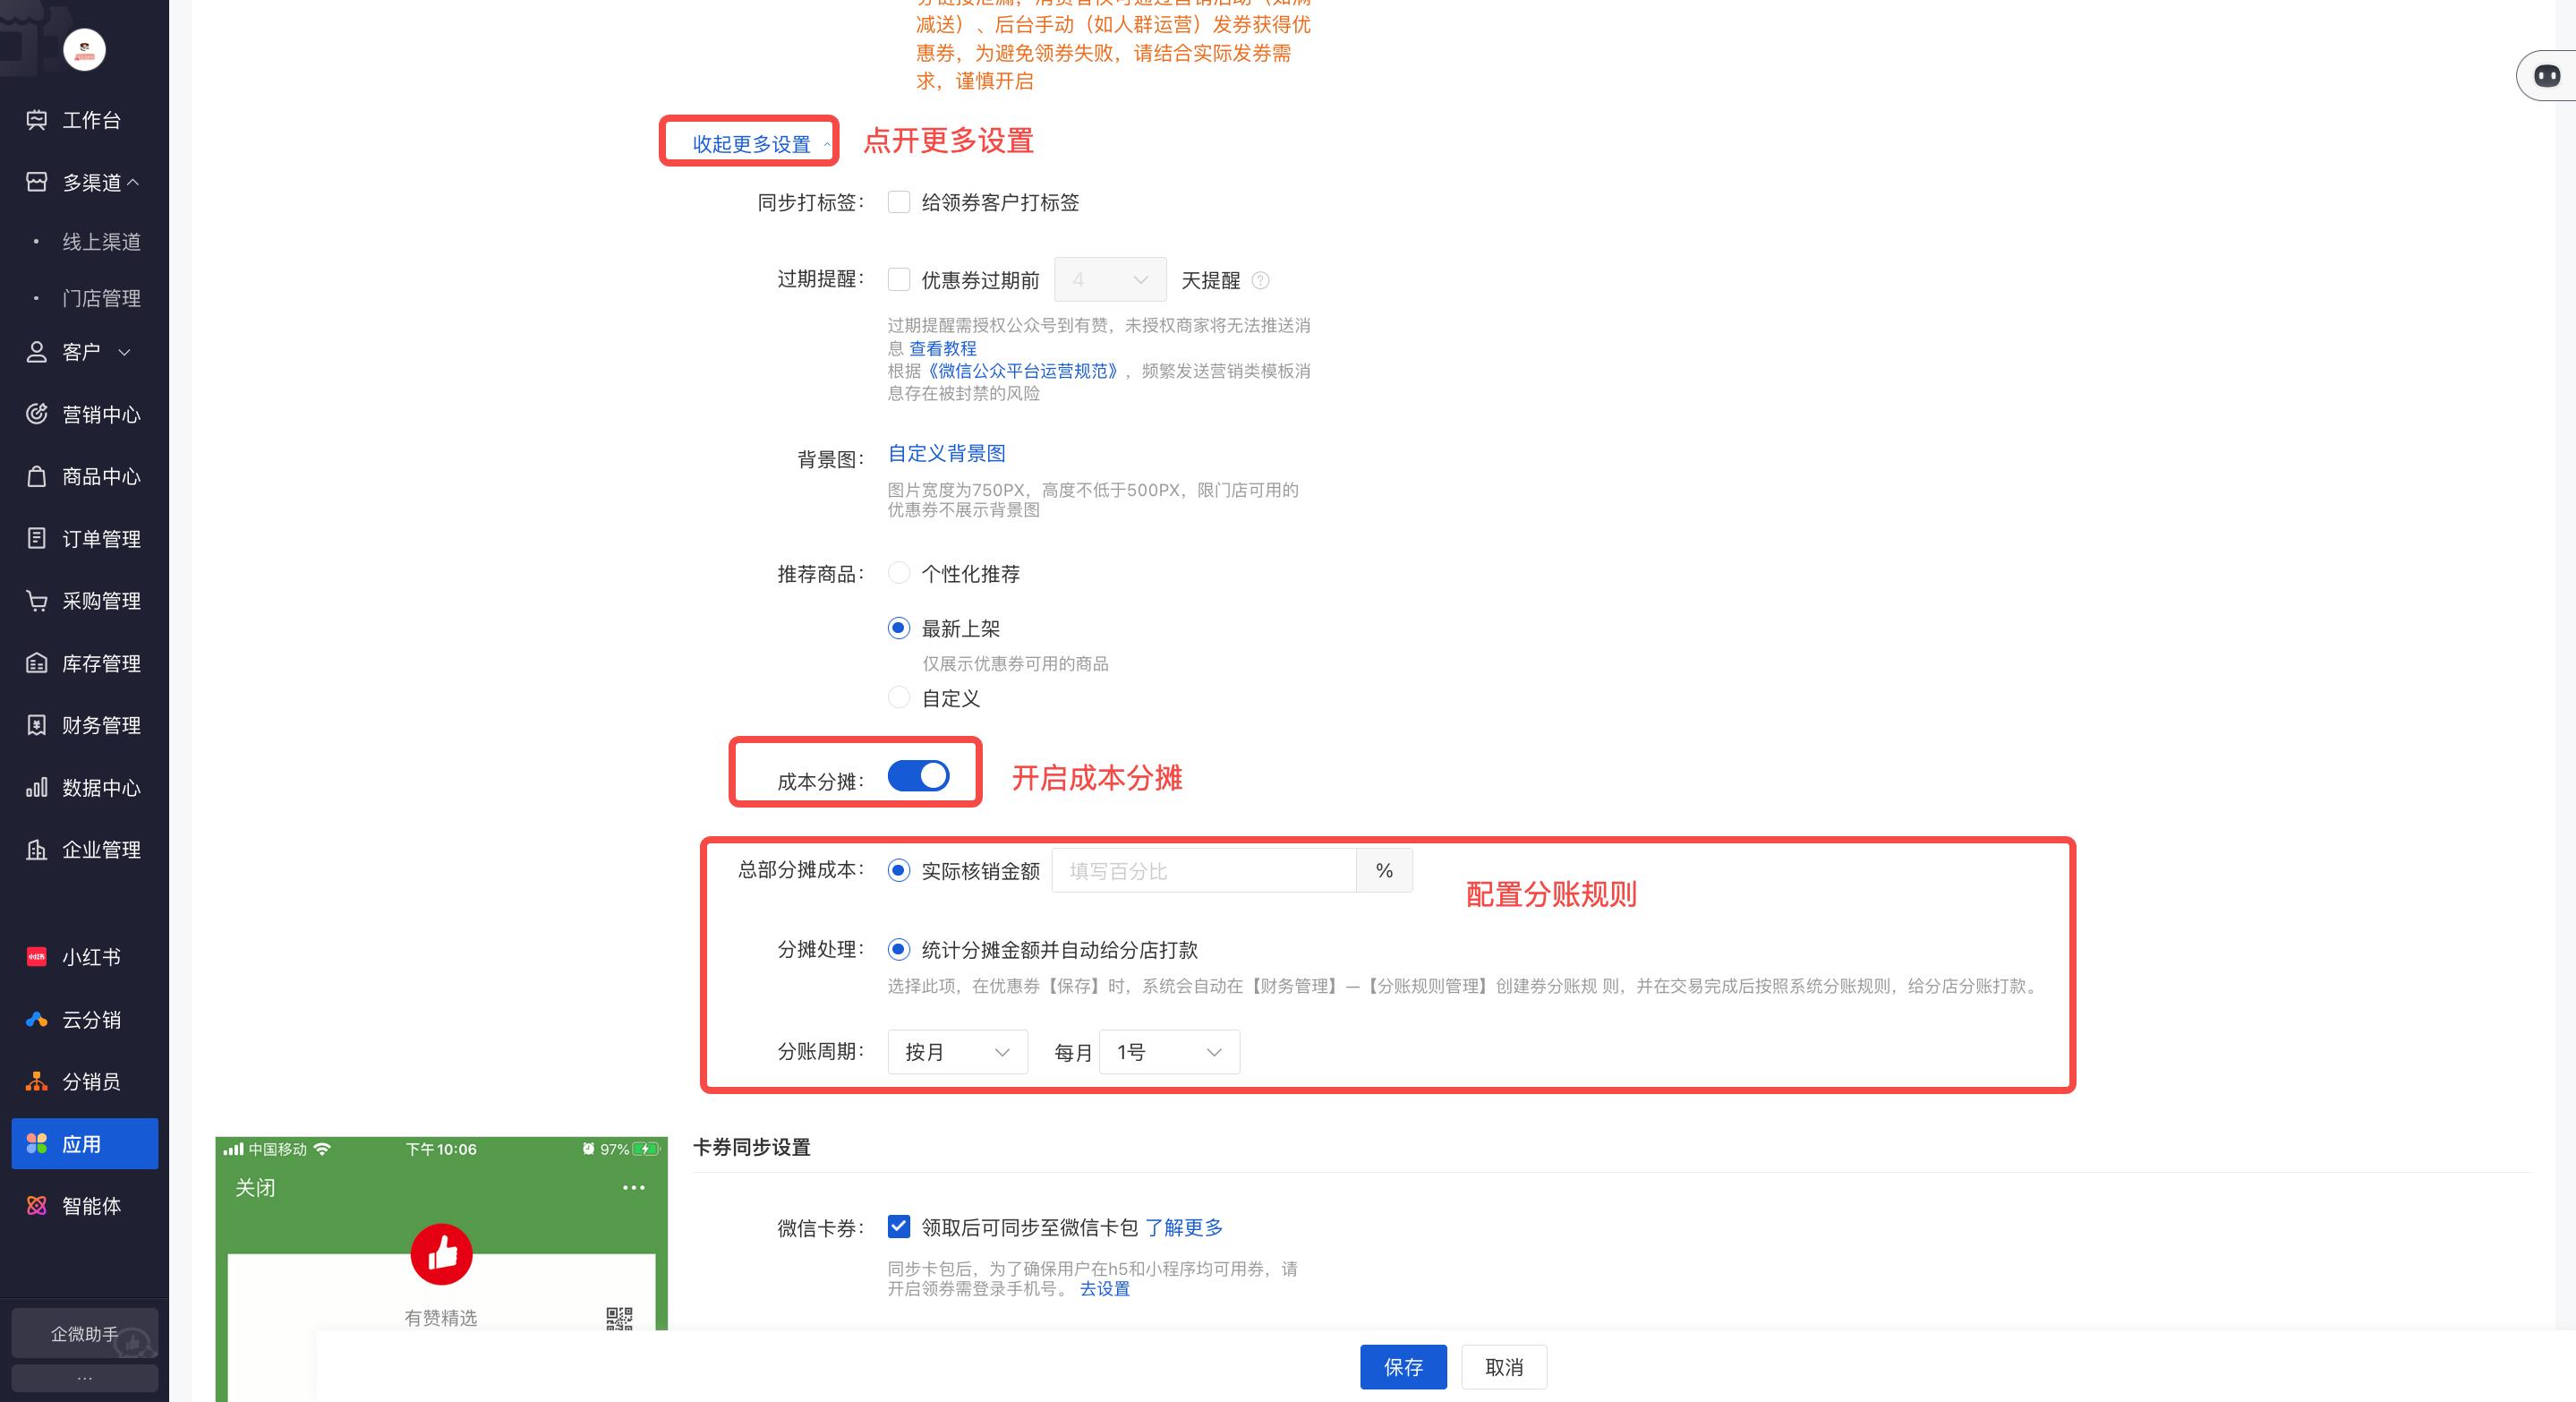Image resolution: width=2576 pixels, height=1402 pixels.
Task: Open the floating robot assistant icon
Action: point(2547,75)
